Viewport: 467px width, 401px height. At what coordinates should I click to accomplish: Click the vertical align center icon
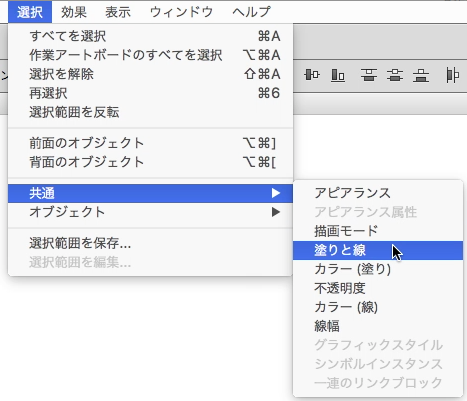point(312,75)
